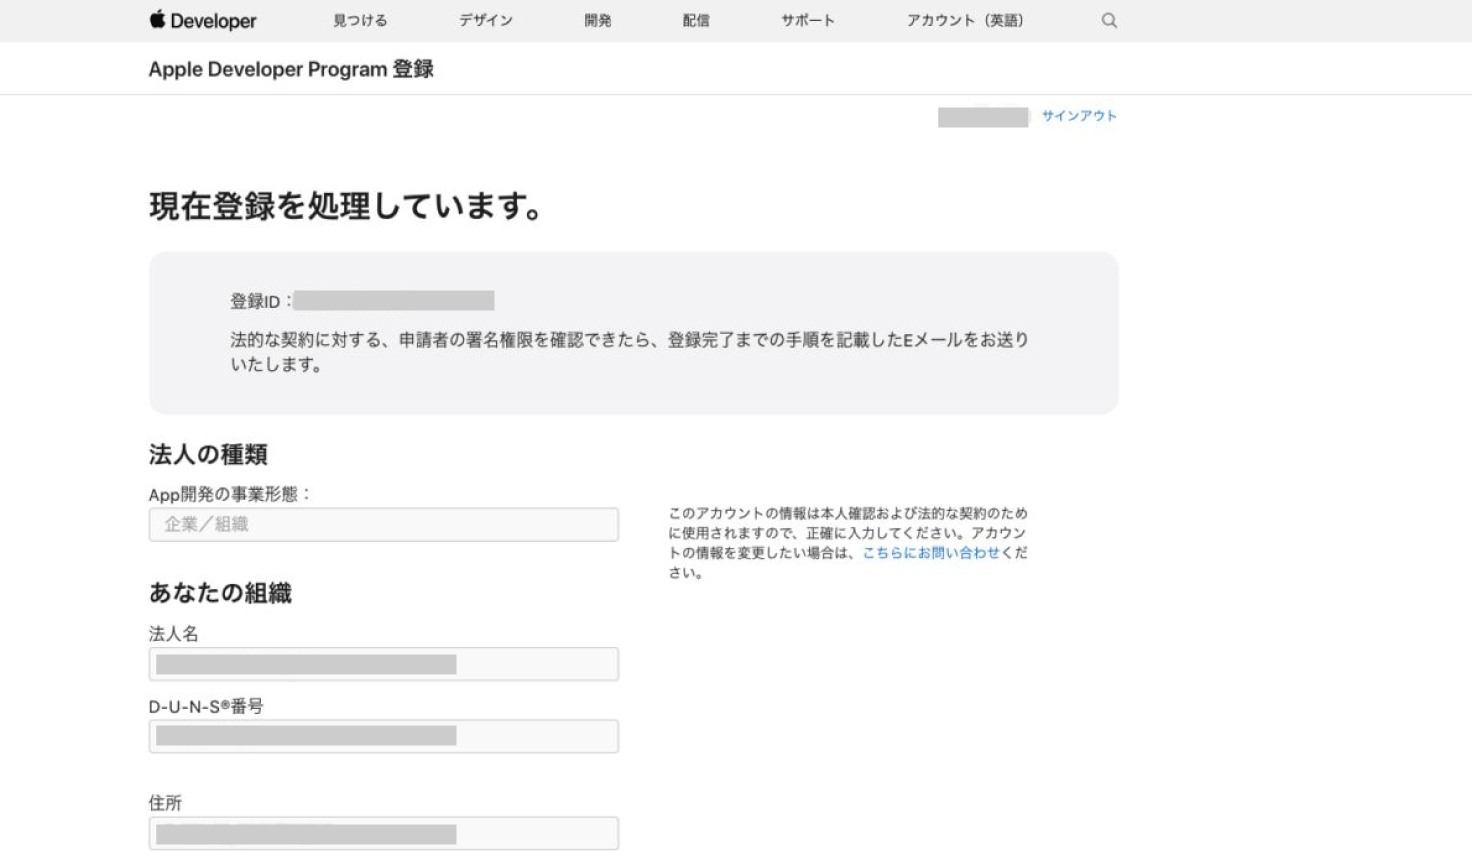Image resolution: width=1472 pixels, height=860 pixels.
Task: Click the 現在登録を処理しています heading
Action: coord(346,206)
